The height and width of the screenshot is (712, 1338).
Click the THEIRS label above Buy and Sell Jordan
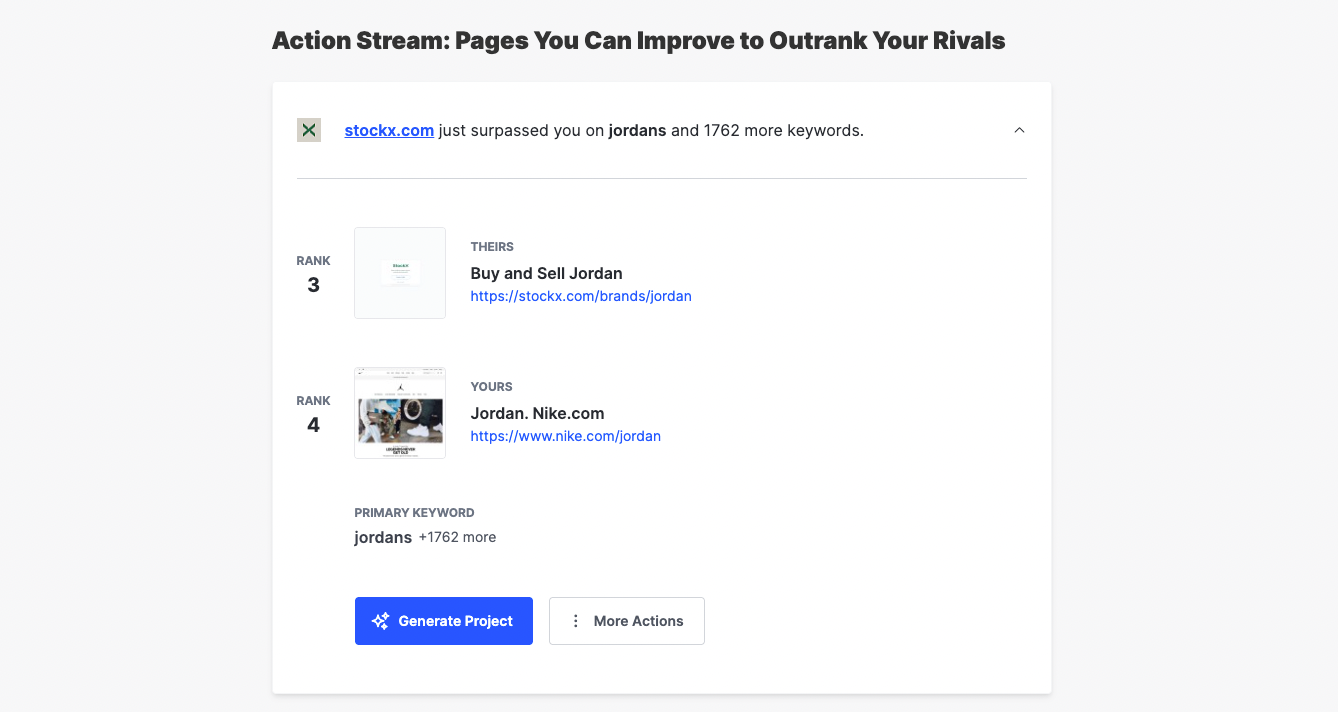(492, 246)
